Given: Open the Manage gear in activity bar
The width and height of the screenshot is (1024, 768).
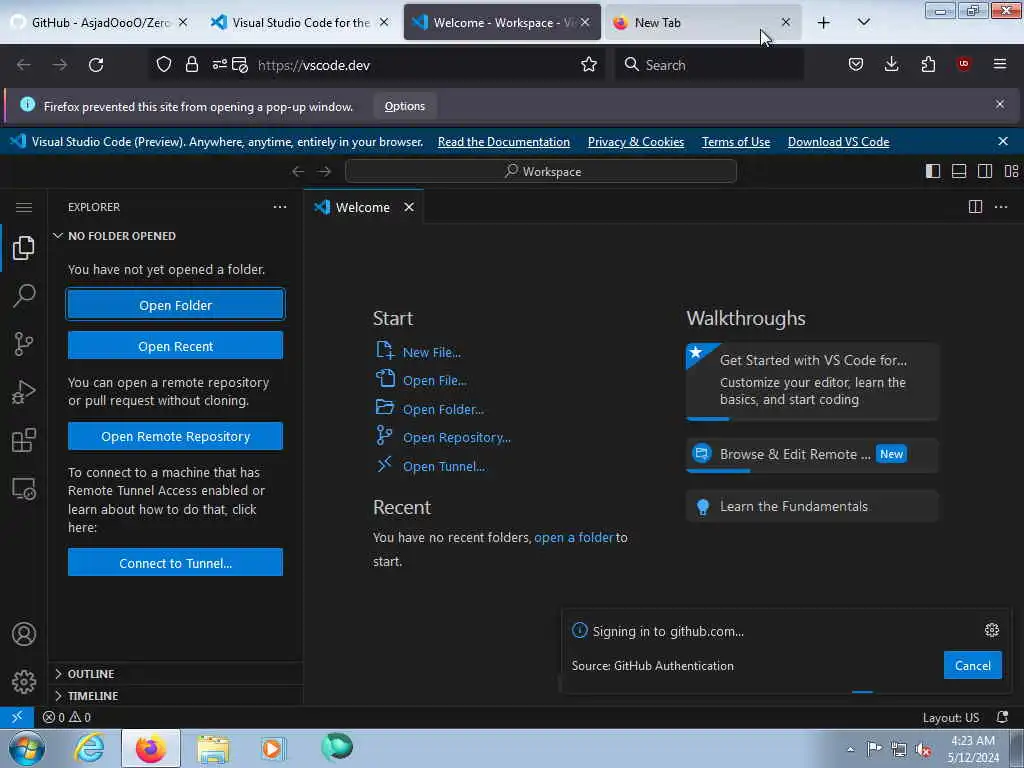Looking at the screenshot, I should click(24, 682).
